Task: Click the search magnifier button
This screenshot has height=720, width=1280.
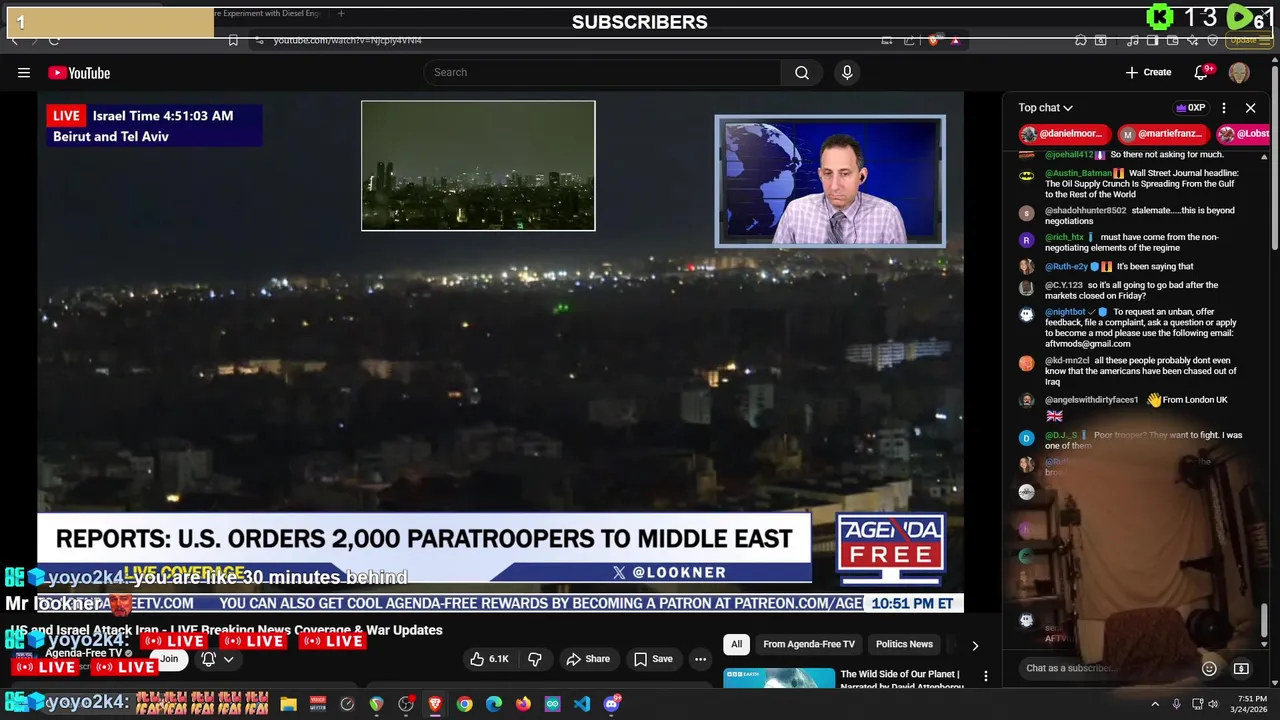Action: tap(802, 72)
